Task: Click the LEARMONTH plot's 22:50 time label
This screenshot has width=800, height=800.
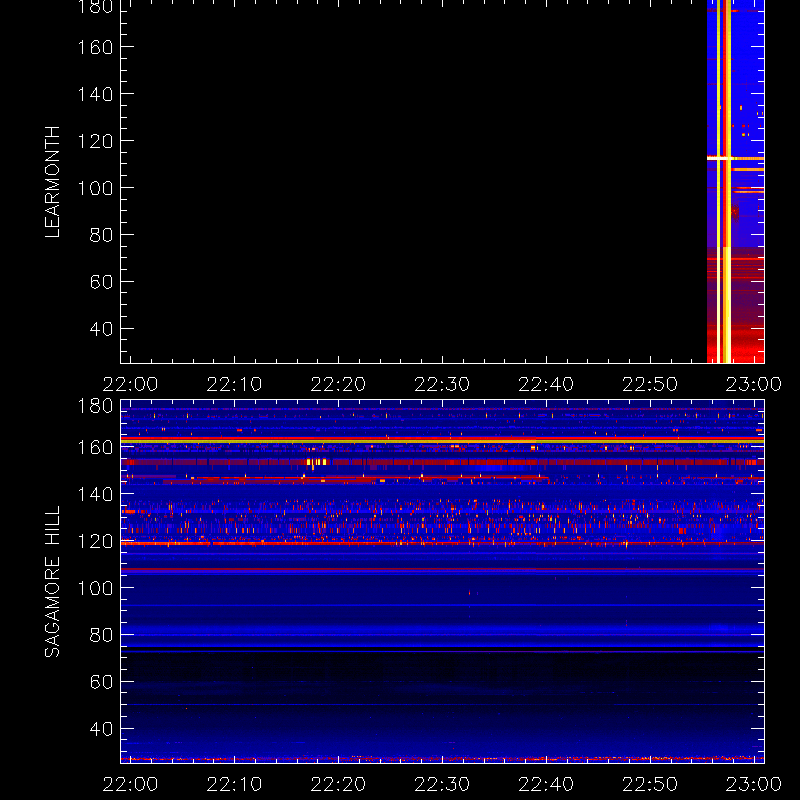Action: (x=650, y=384)
